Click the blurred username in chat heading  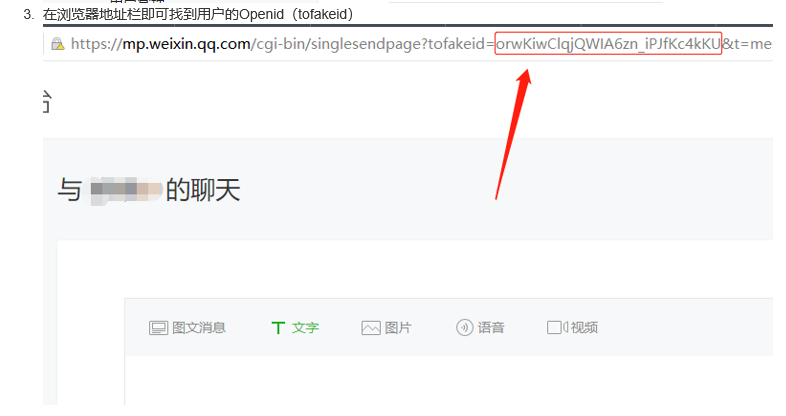point(125,191)
